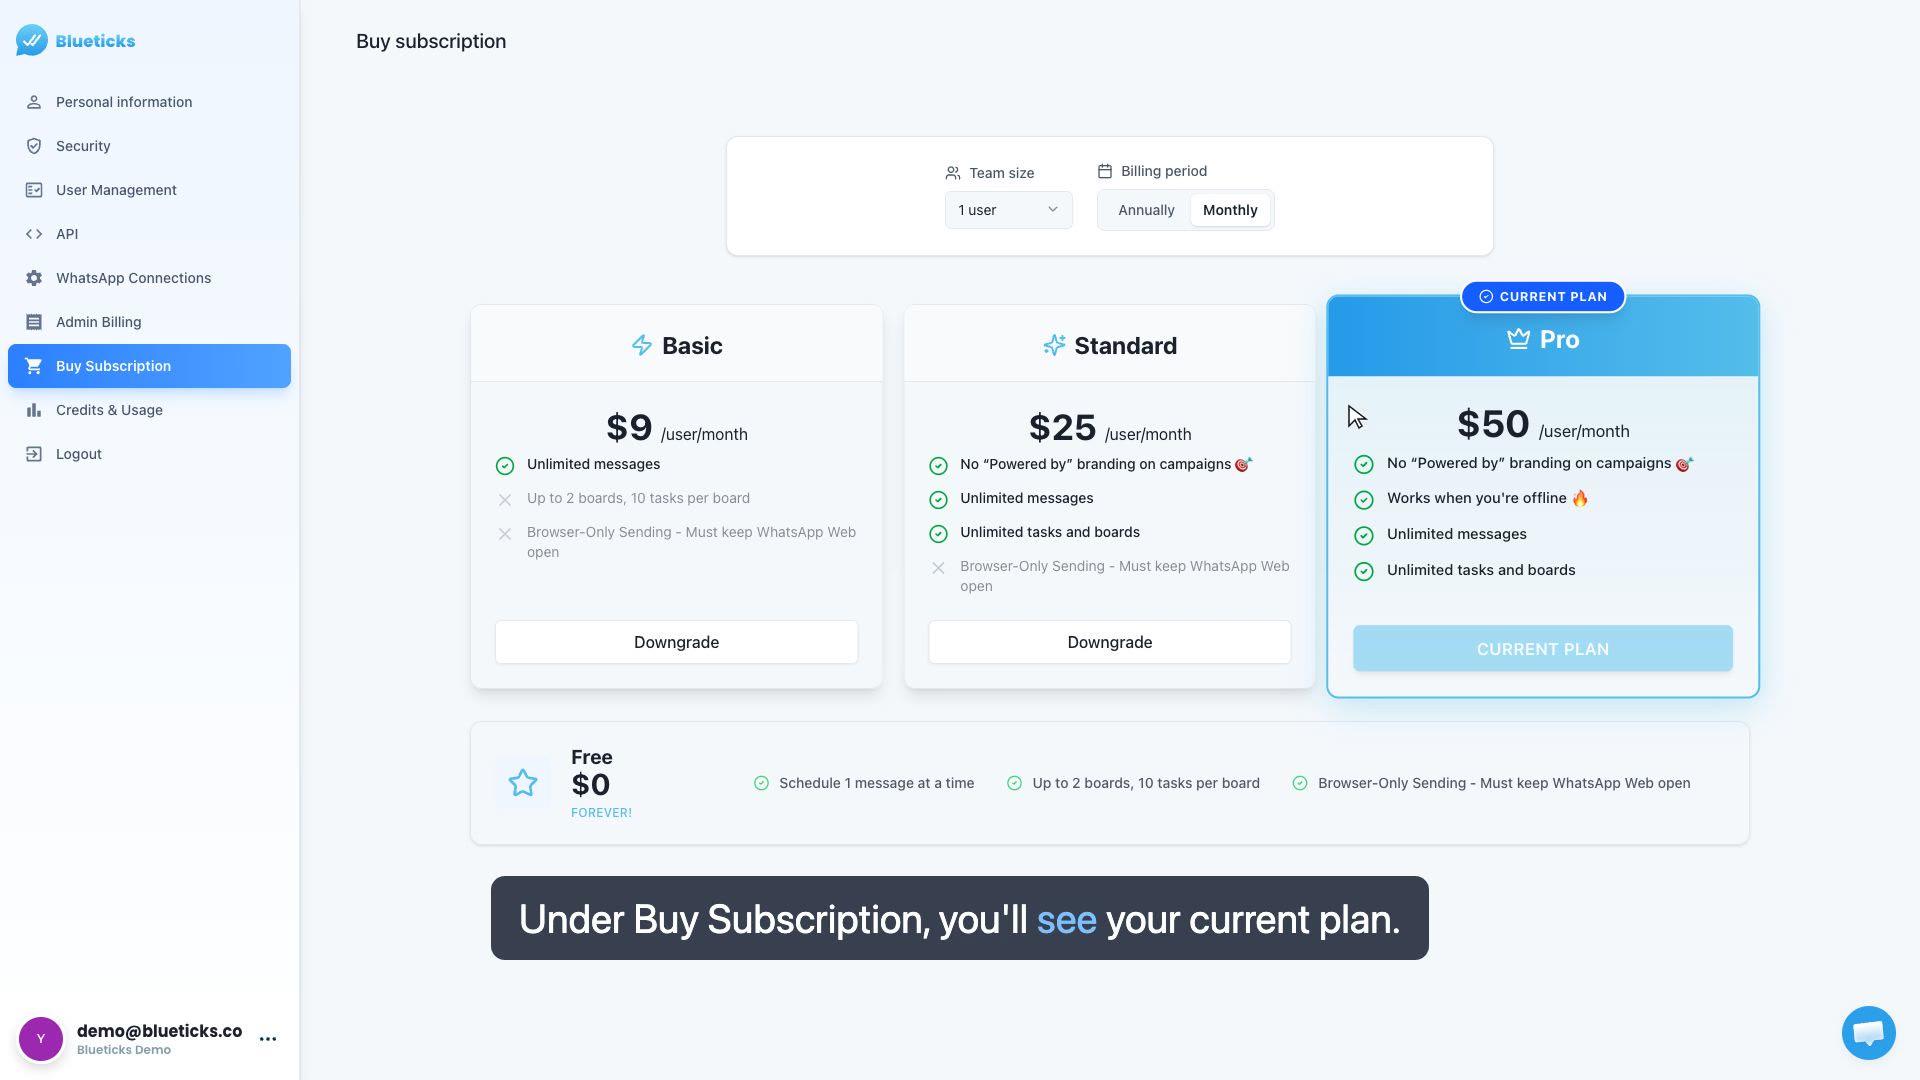Click the FOREVER! label

click(x=601, y=813)
